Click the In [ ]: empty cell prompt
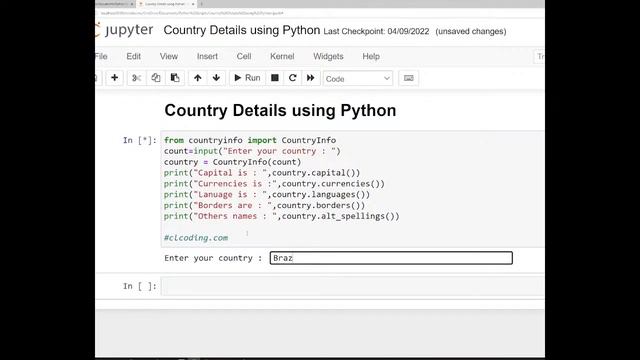Screen dimensions: 640x360 (x=140, y=286)
